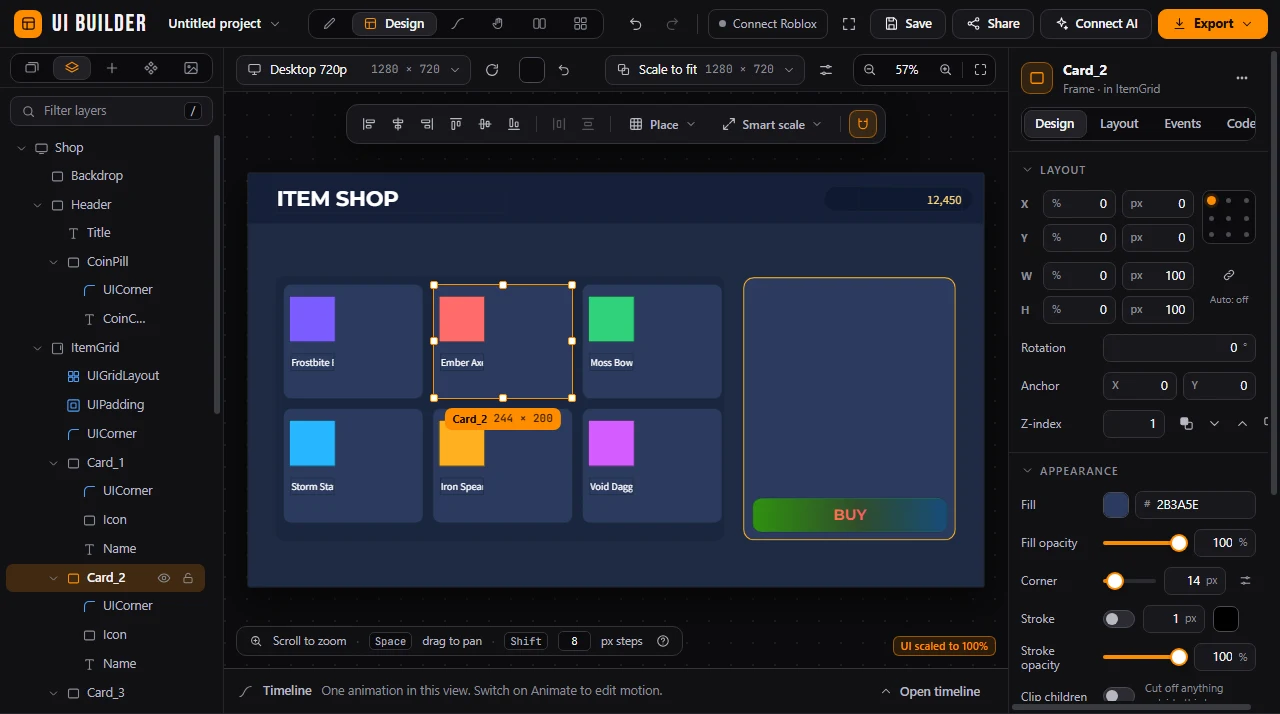Select the layers panel icon
Screen dimensions: 1280x714
[x=72, y=68]
